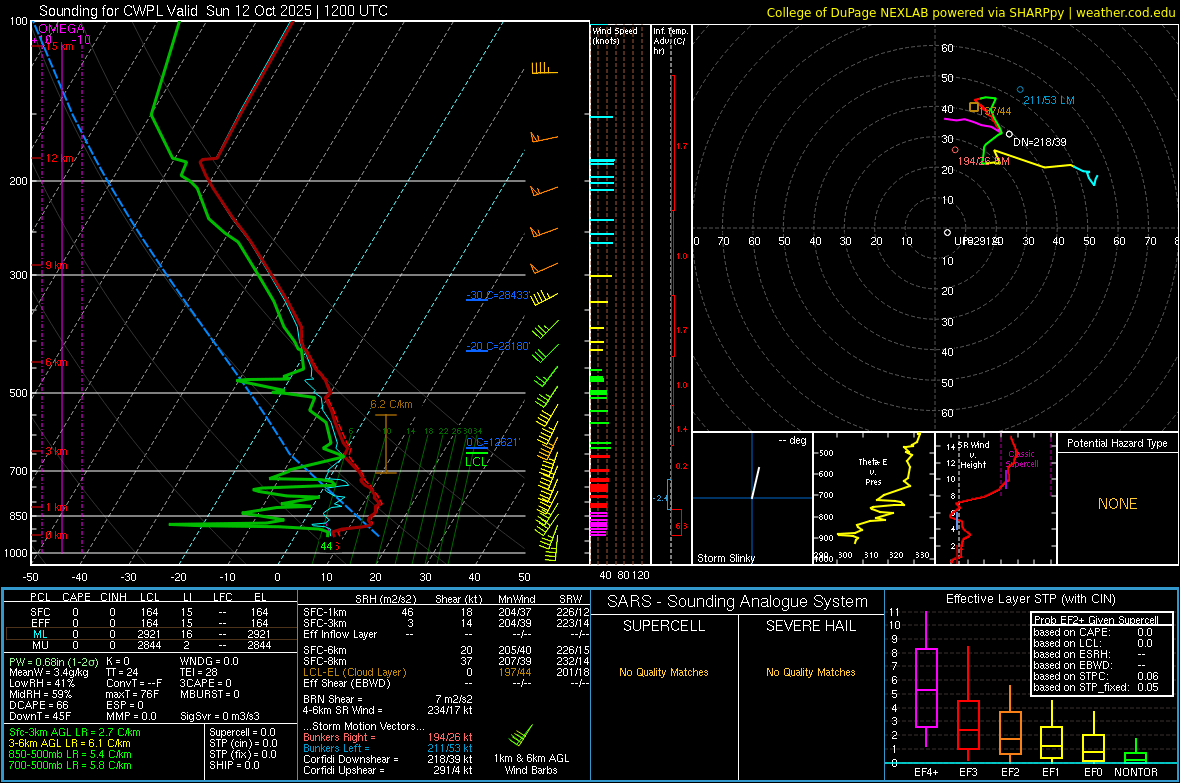This screenshot has width=1180, height=783.
Task: Click the STP (cin) = 0.0 value
Action: point(243,743)
